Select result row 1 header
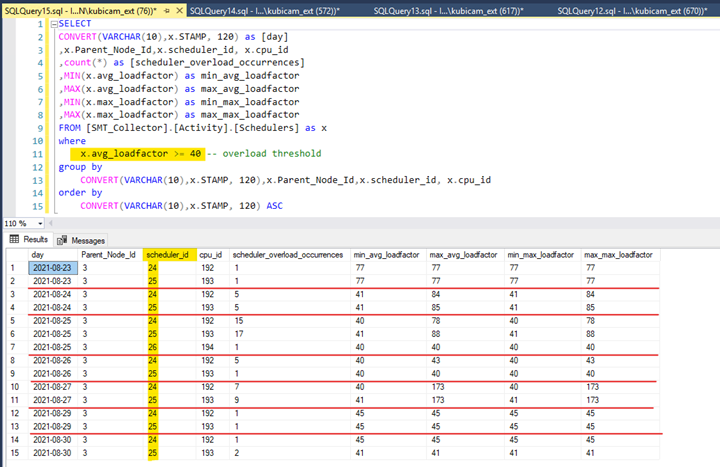 17,268
